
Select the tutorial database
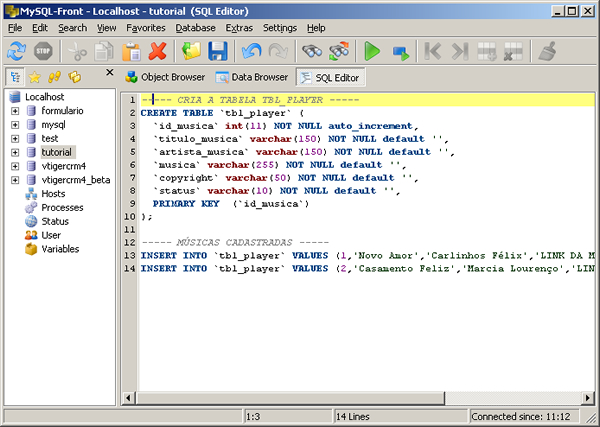(x=57, y=152)
